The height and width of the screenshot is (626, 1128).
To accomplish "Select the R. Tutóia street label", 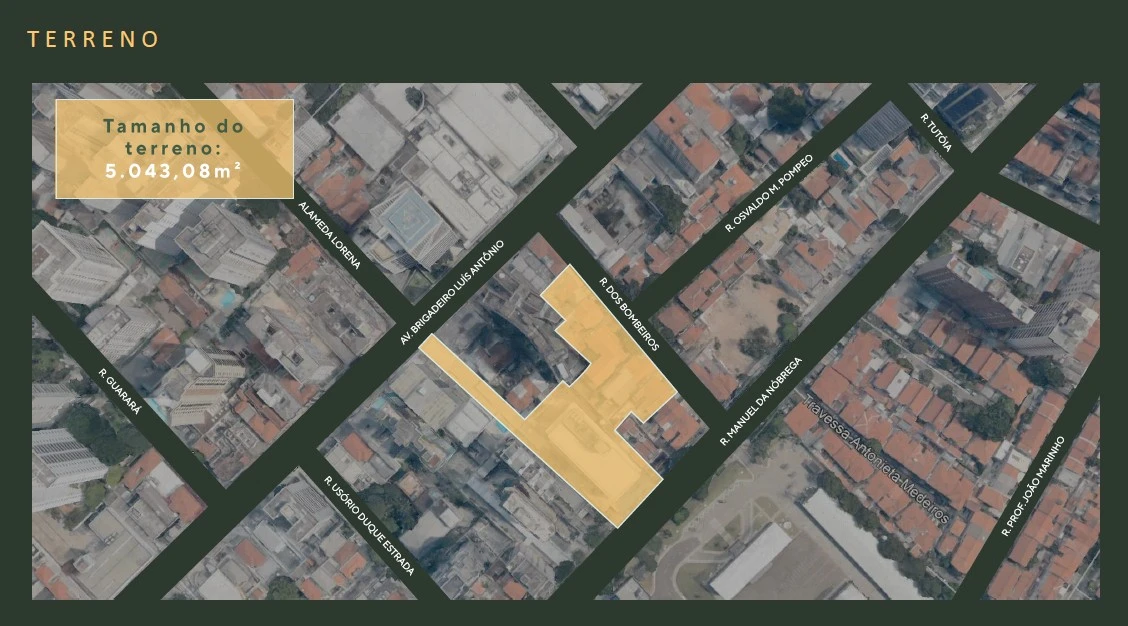I will (936, 132).
